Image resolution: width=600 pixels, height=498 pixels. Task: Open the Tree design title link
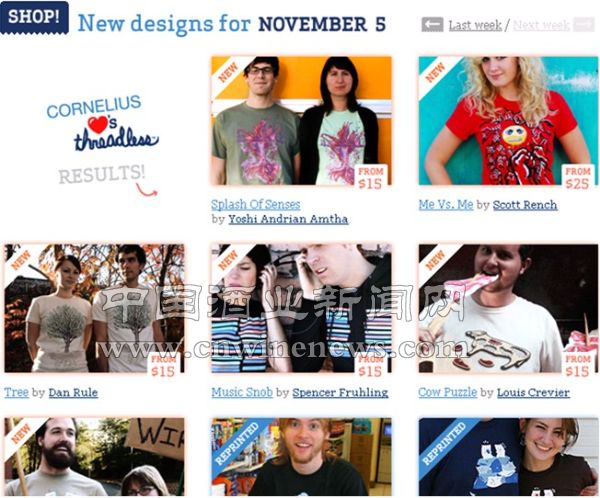pyautogui.click(x=16, y=392)
